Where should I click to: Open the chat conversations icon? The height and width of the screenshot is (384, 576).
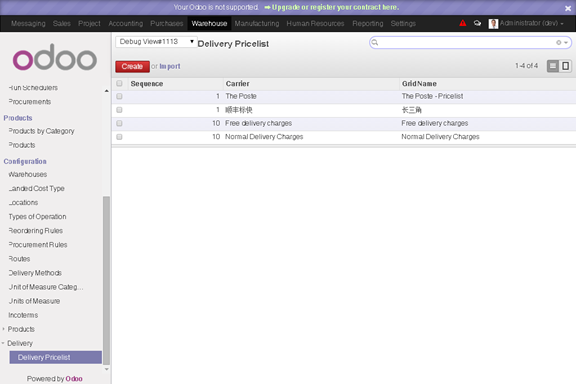(477, 23)
